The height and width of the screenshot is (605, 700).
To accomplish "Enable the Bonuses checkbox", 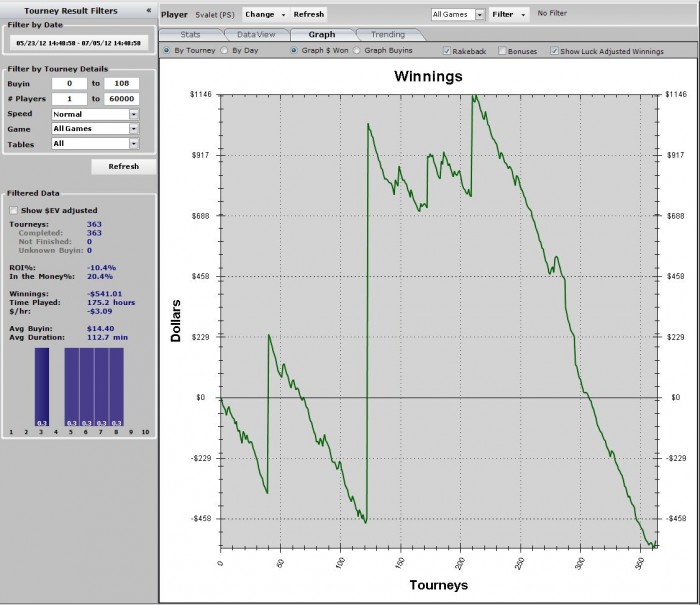I will (502, 51).
